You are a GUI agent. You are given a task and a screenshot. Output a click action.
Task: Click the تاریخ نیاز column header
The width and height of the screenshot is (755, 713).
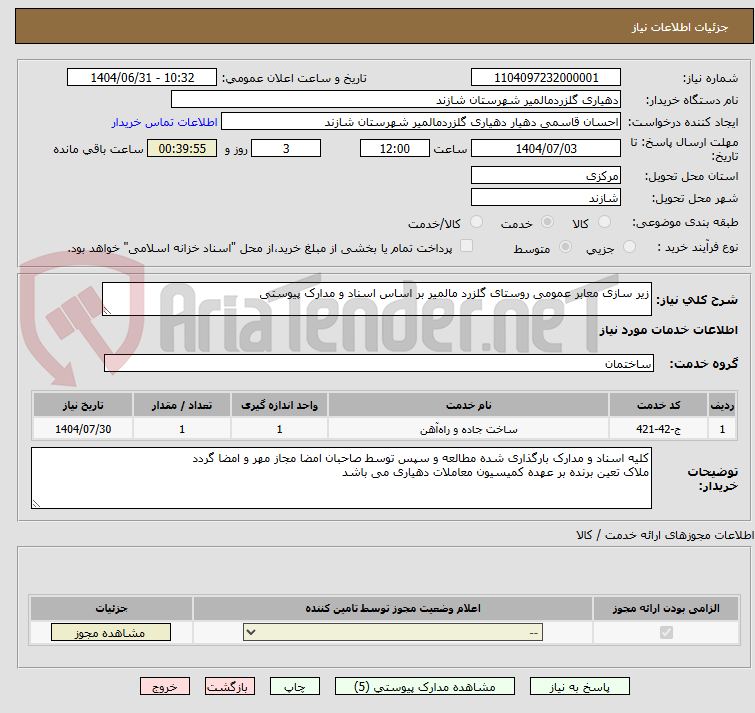83,405
